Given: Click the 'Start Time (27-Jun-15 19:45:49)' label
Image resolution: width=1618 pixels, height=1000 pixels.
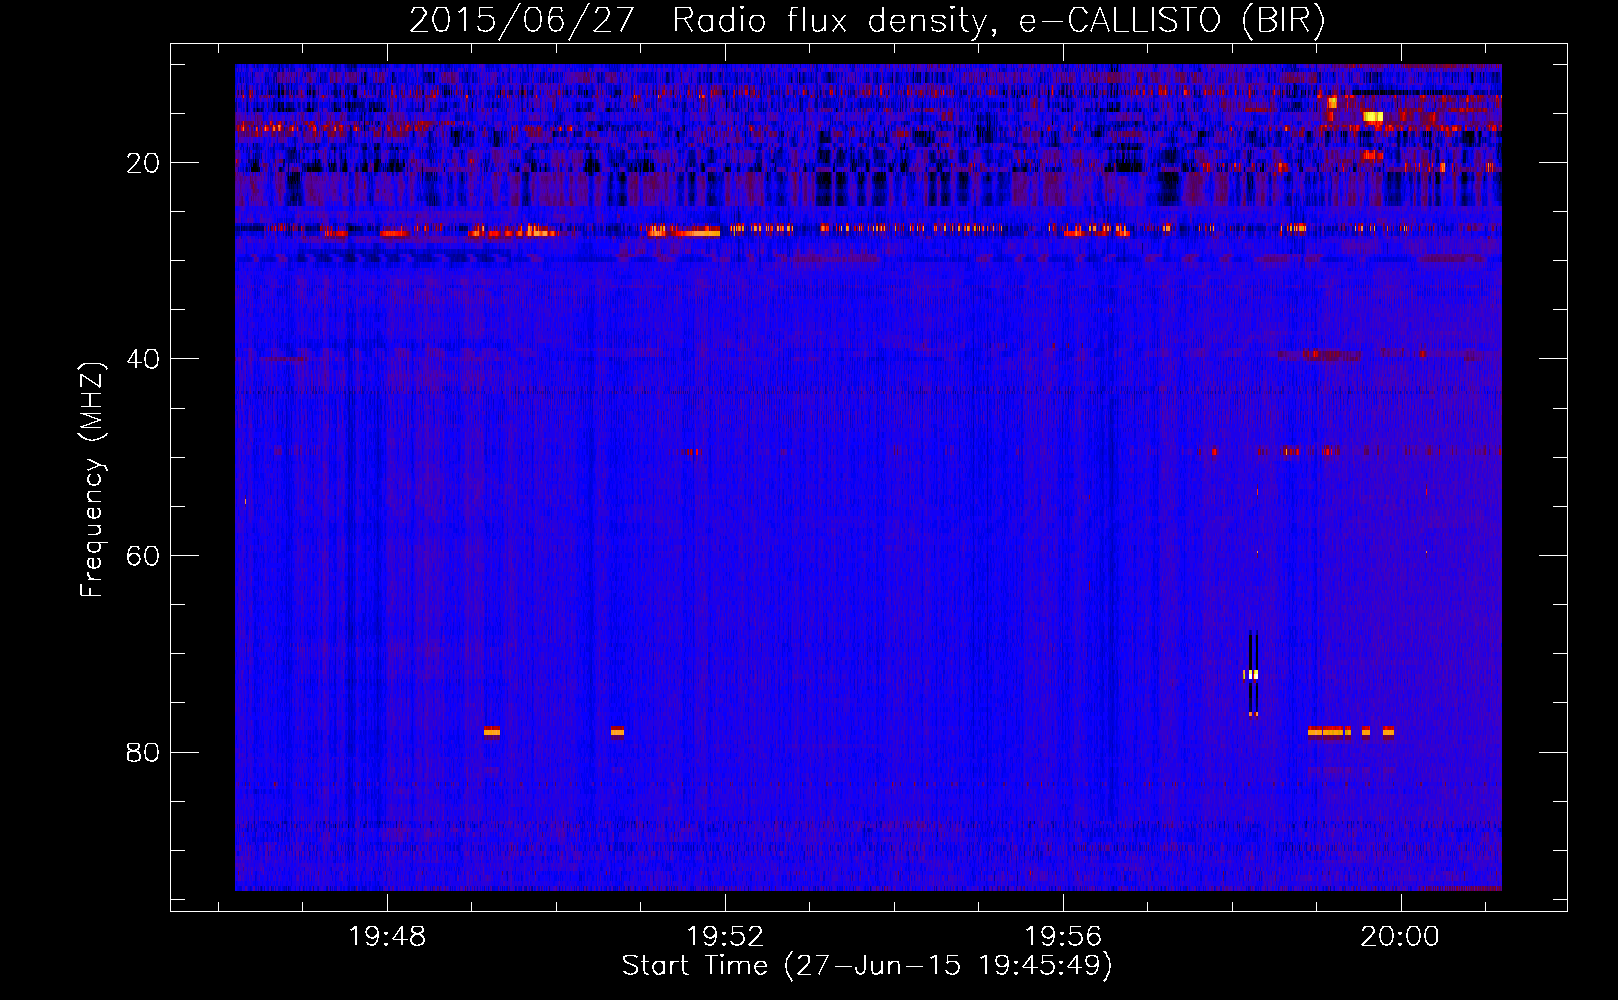Looking at the screenshot, I should point(867,966).
